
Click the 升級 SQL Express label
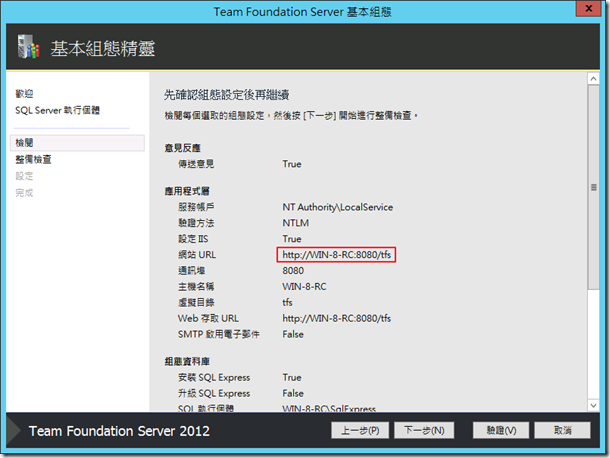(214, 393)
